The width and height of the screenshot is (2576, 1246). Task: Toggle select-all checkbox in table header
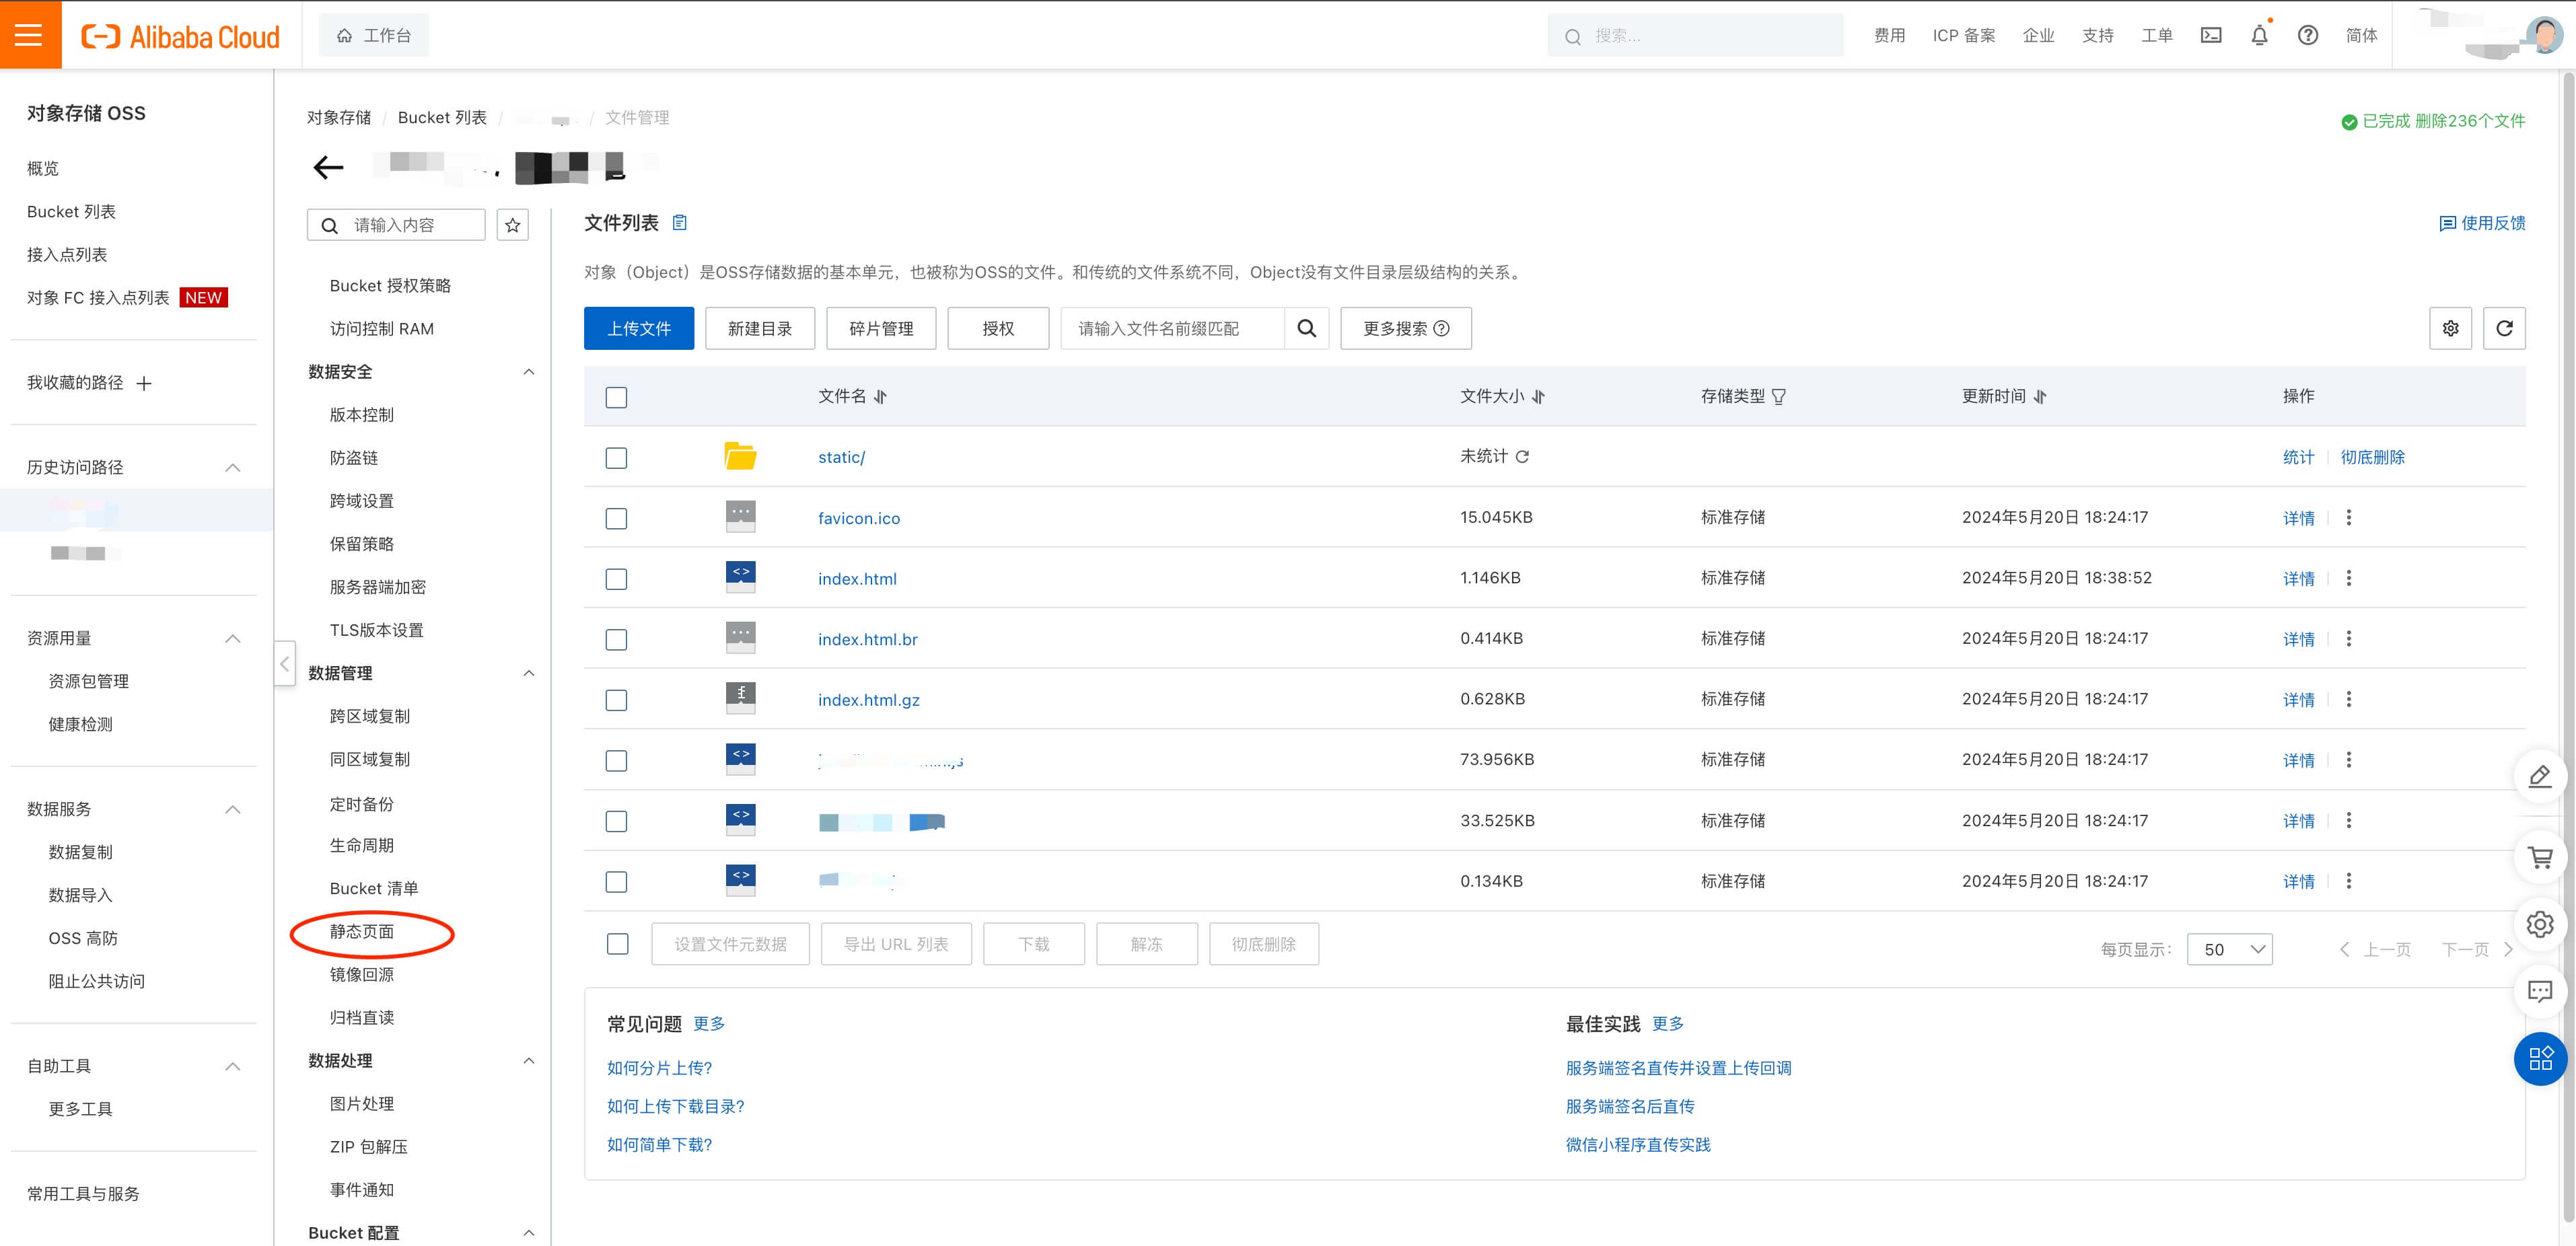(x=616, y=397)
